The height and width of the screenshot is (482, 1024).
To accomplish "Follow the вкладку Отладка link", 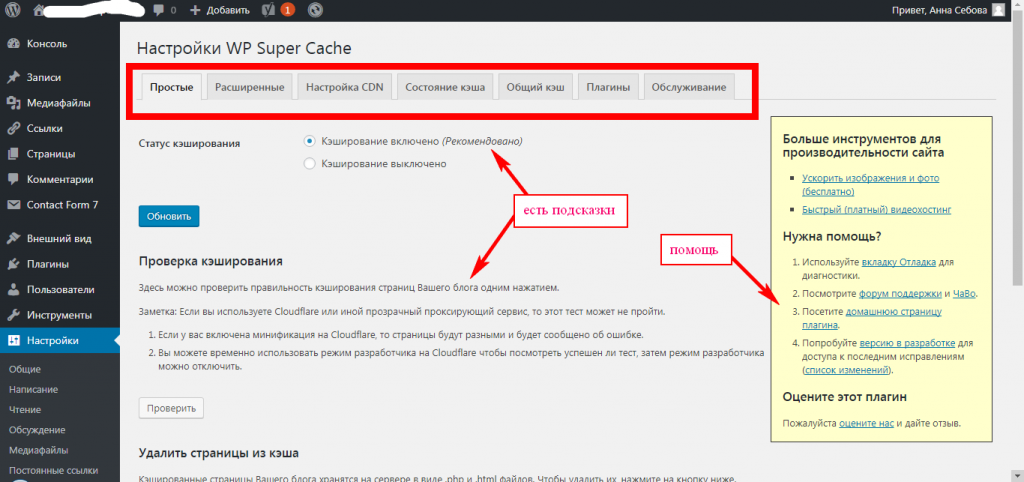I will 899,262.
